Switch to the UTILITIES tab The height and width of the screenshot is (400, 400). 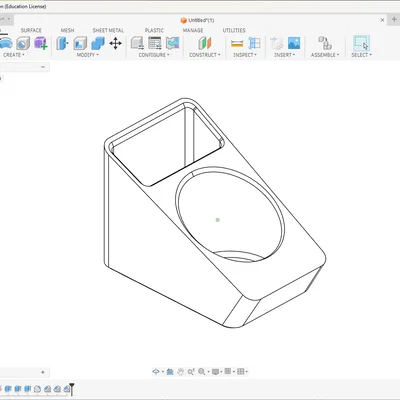click(x=234, y=30)
